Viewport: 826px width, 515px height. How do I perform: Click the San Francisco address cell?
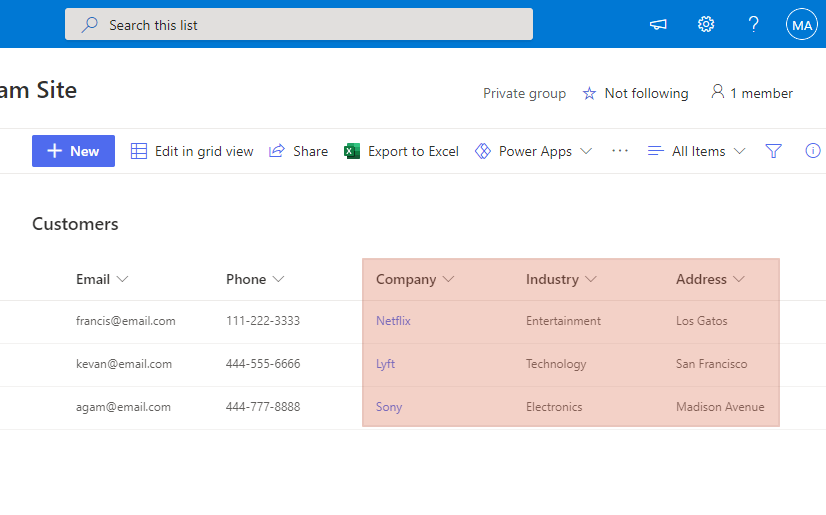711,364
